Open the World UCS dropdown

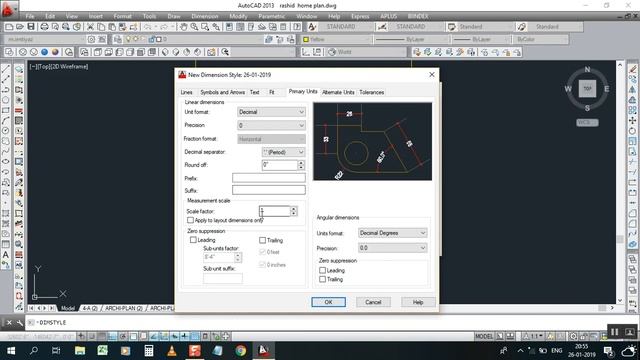(366, 52)
